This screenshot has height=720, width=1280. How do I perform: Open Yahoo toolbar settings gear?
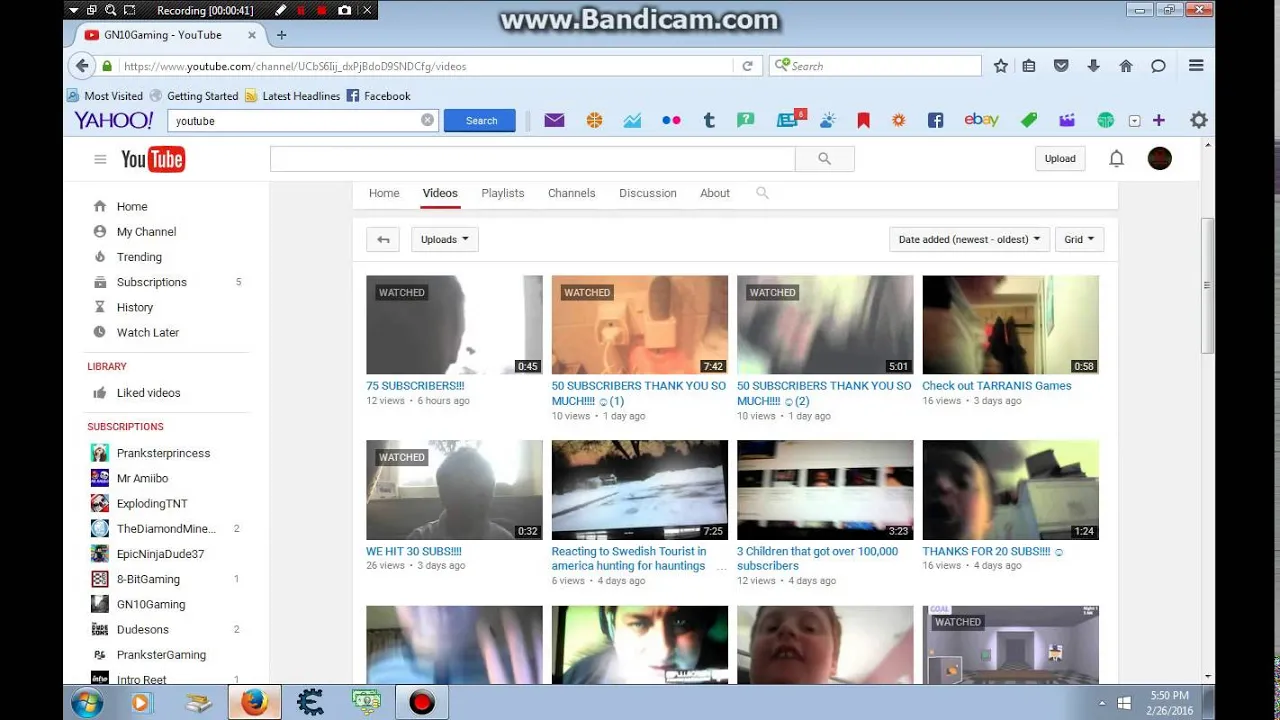[1199, 120]
